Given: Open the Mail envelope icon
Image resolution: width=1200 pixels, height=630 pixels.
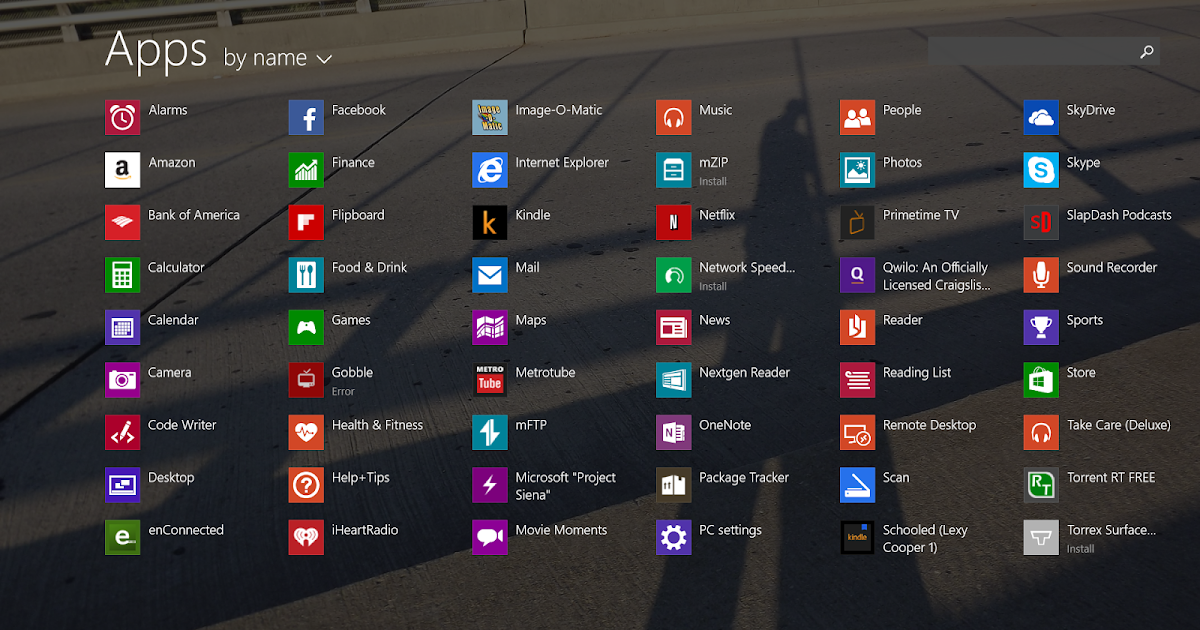Looking at the screenshot, I should pyautogui.click(x=490, y=275).
